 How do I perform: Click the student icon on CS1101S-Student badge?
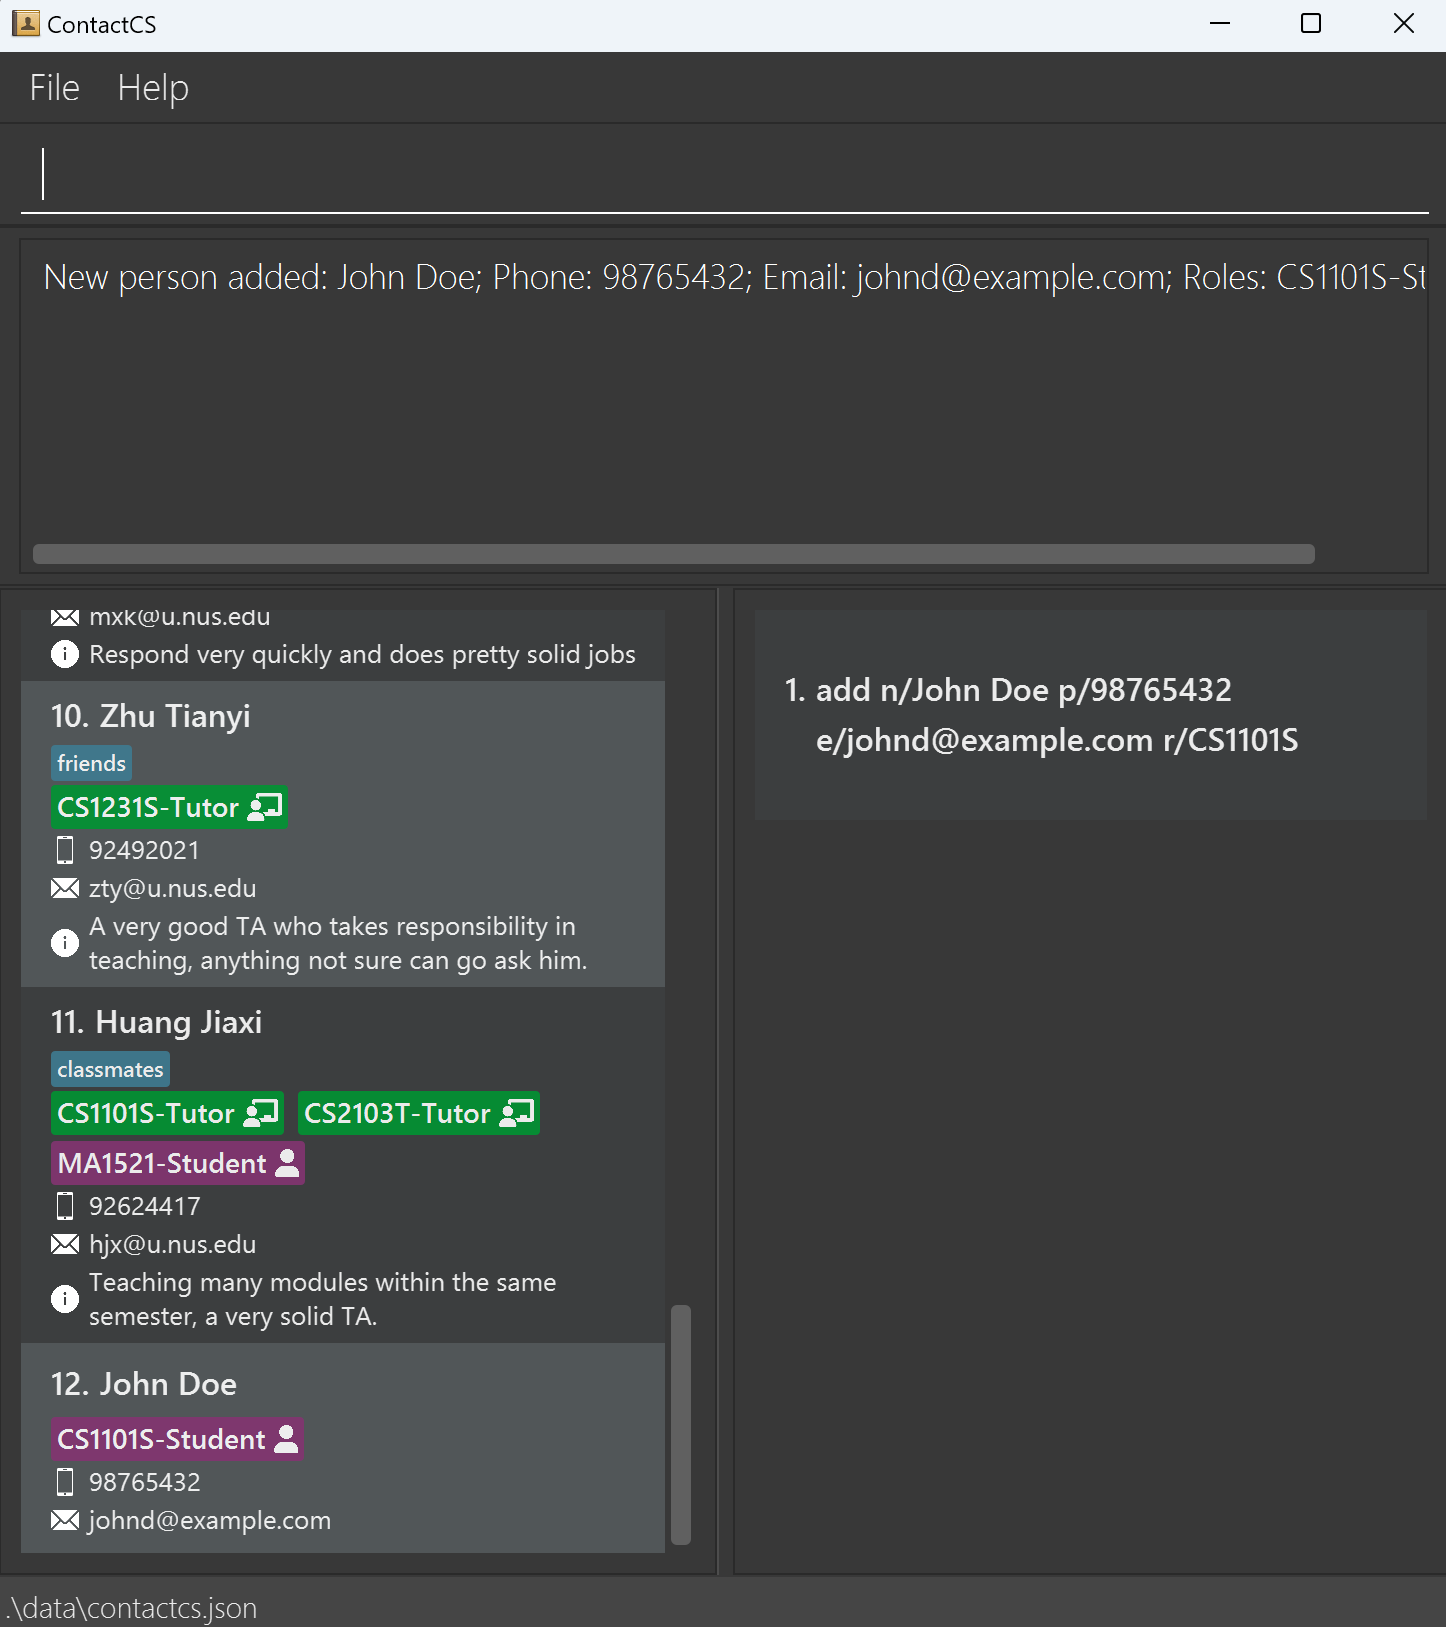(286, 1438)
